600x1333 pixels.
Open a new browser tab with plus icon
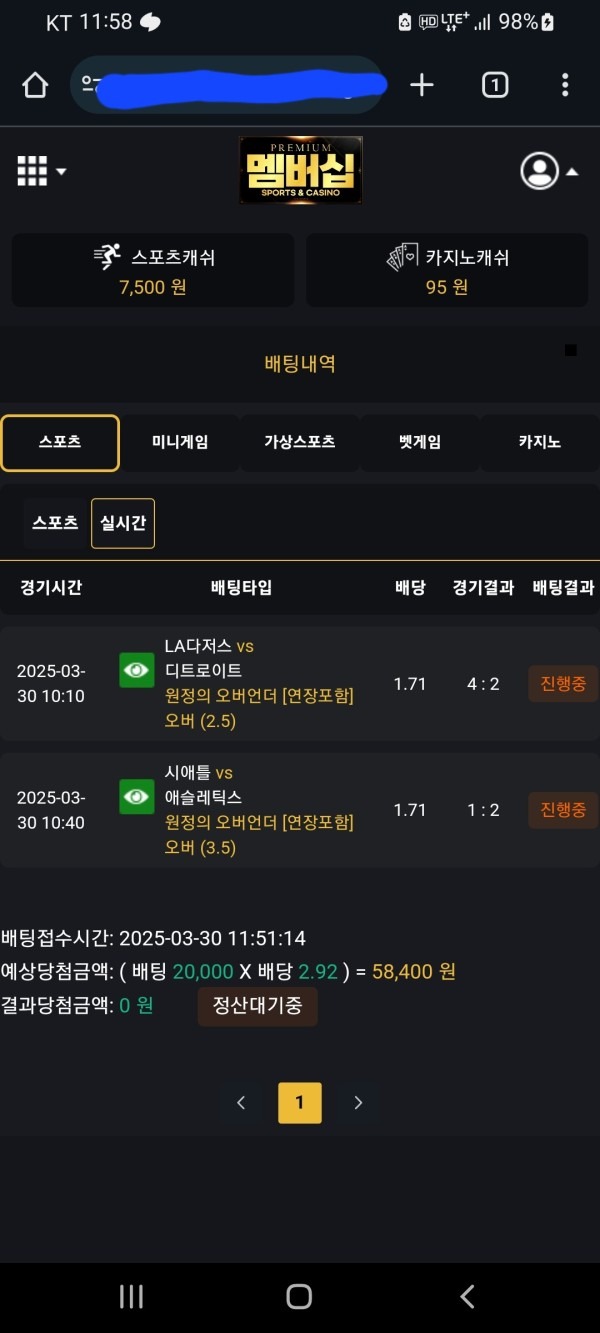[421, 84]
